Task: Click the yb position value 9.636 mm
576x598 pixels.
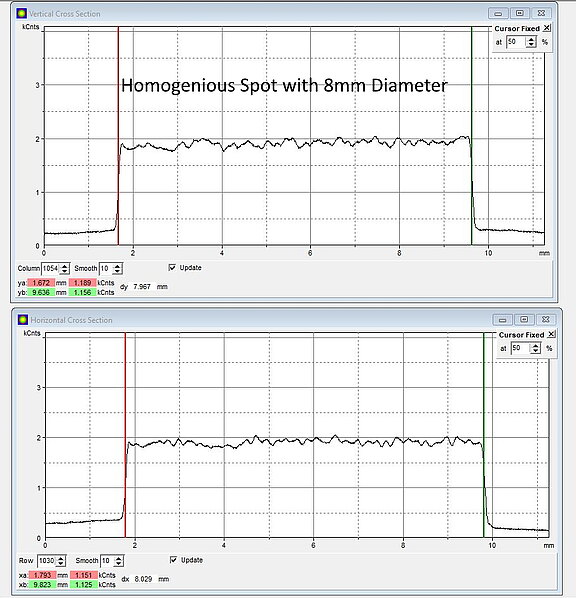Action: (41, 292)
